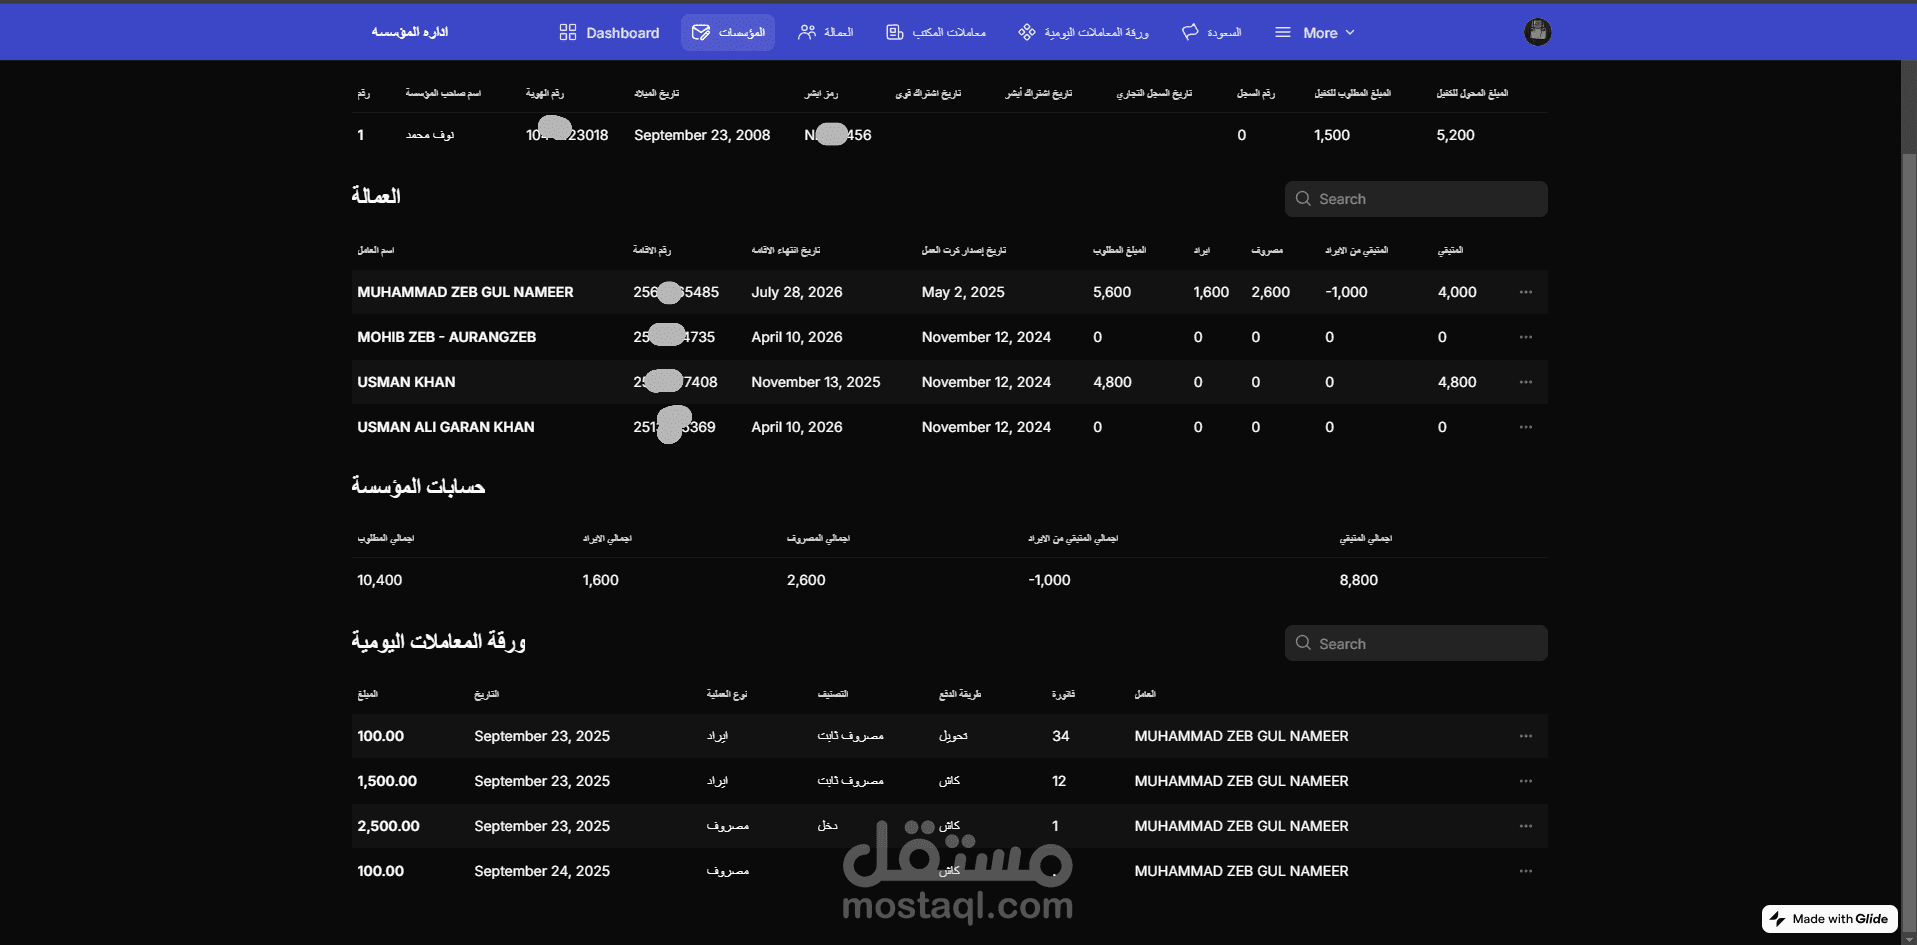Image resolution: width=1917 pixels, height=945 pixels.
Task: Open the three-dot menu for USMAN KHAN row
Action: [x=1525, y=382]
